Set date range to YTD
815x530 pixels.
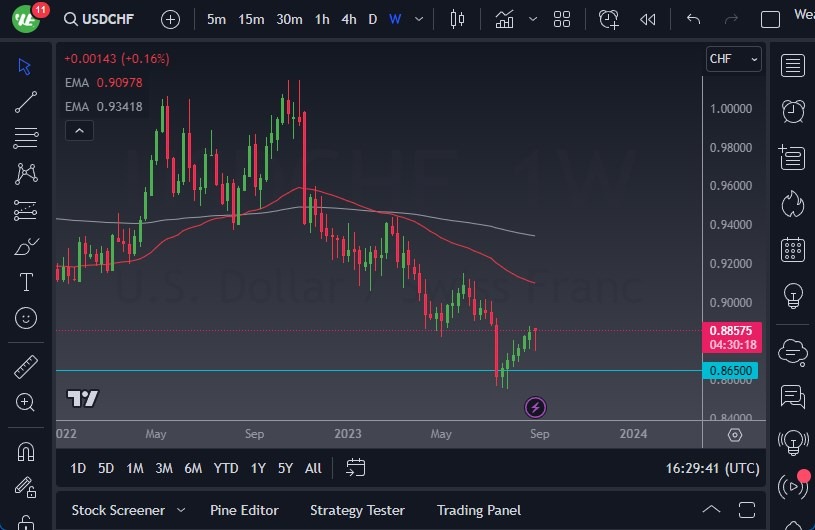tap(226, 468)
